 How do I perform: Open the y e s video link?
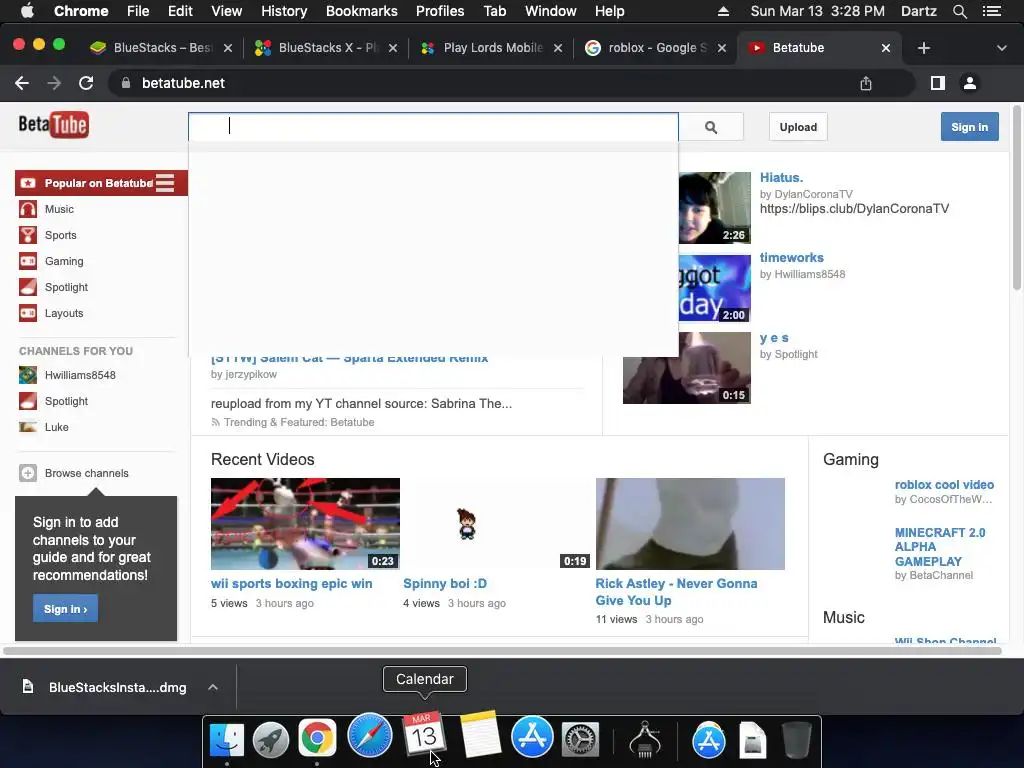(774, 338)
